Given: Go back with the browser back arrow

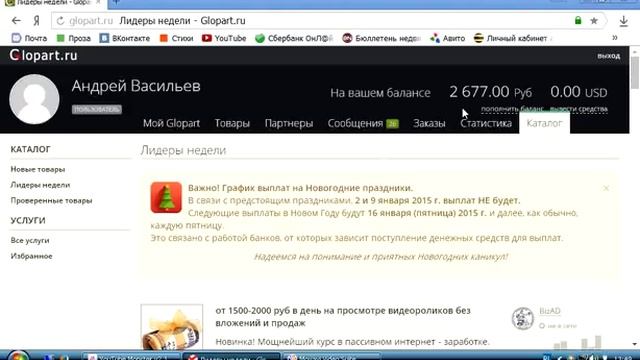Looking at the screenshot, I should (x=16, y=20).
